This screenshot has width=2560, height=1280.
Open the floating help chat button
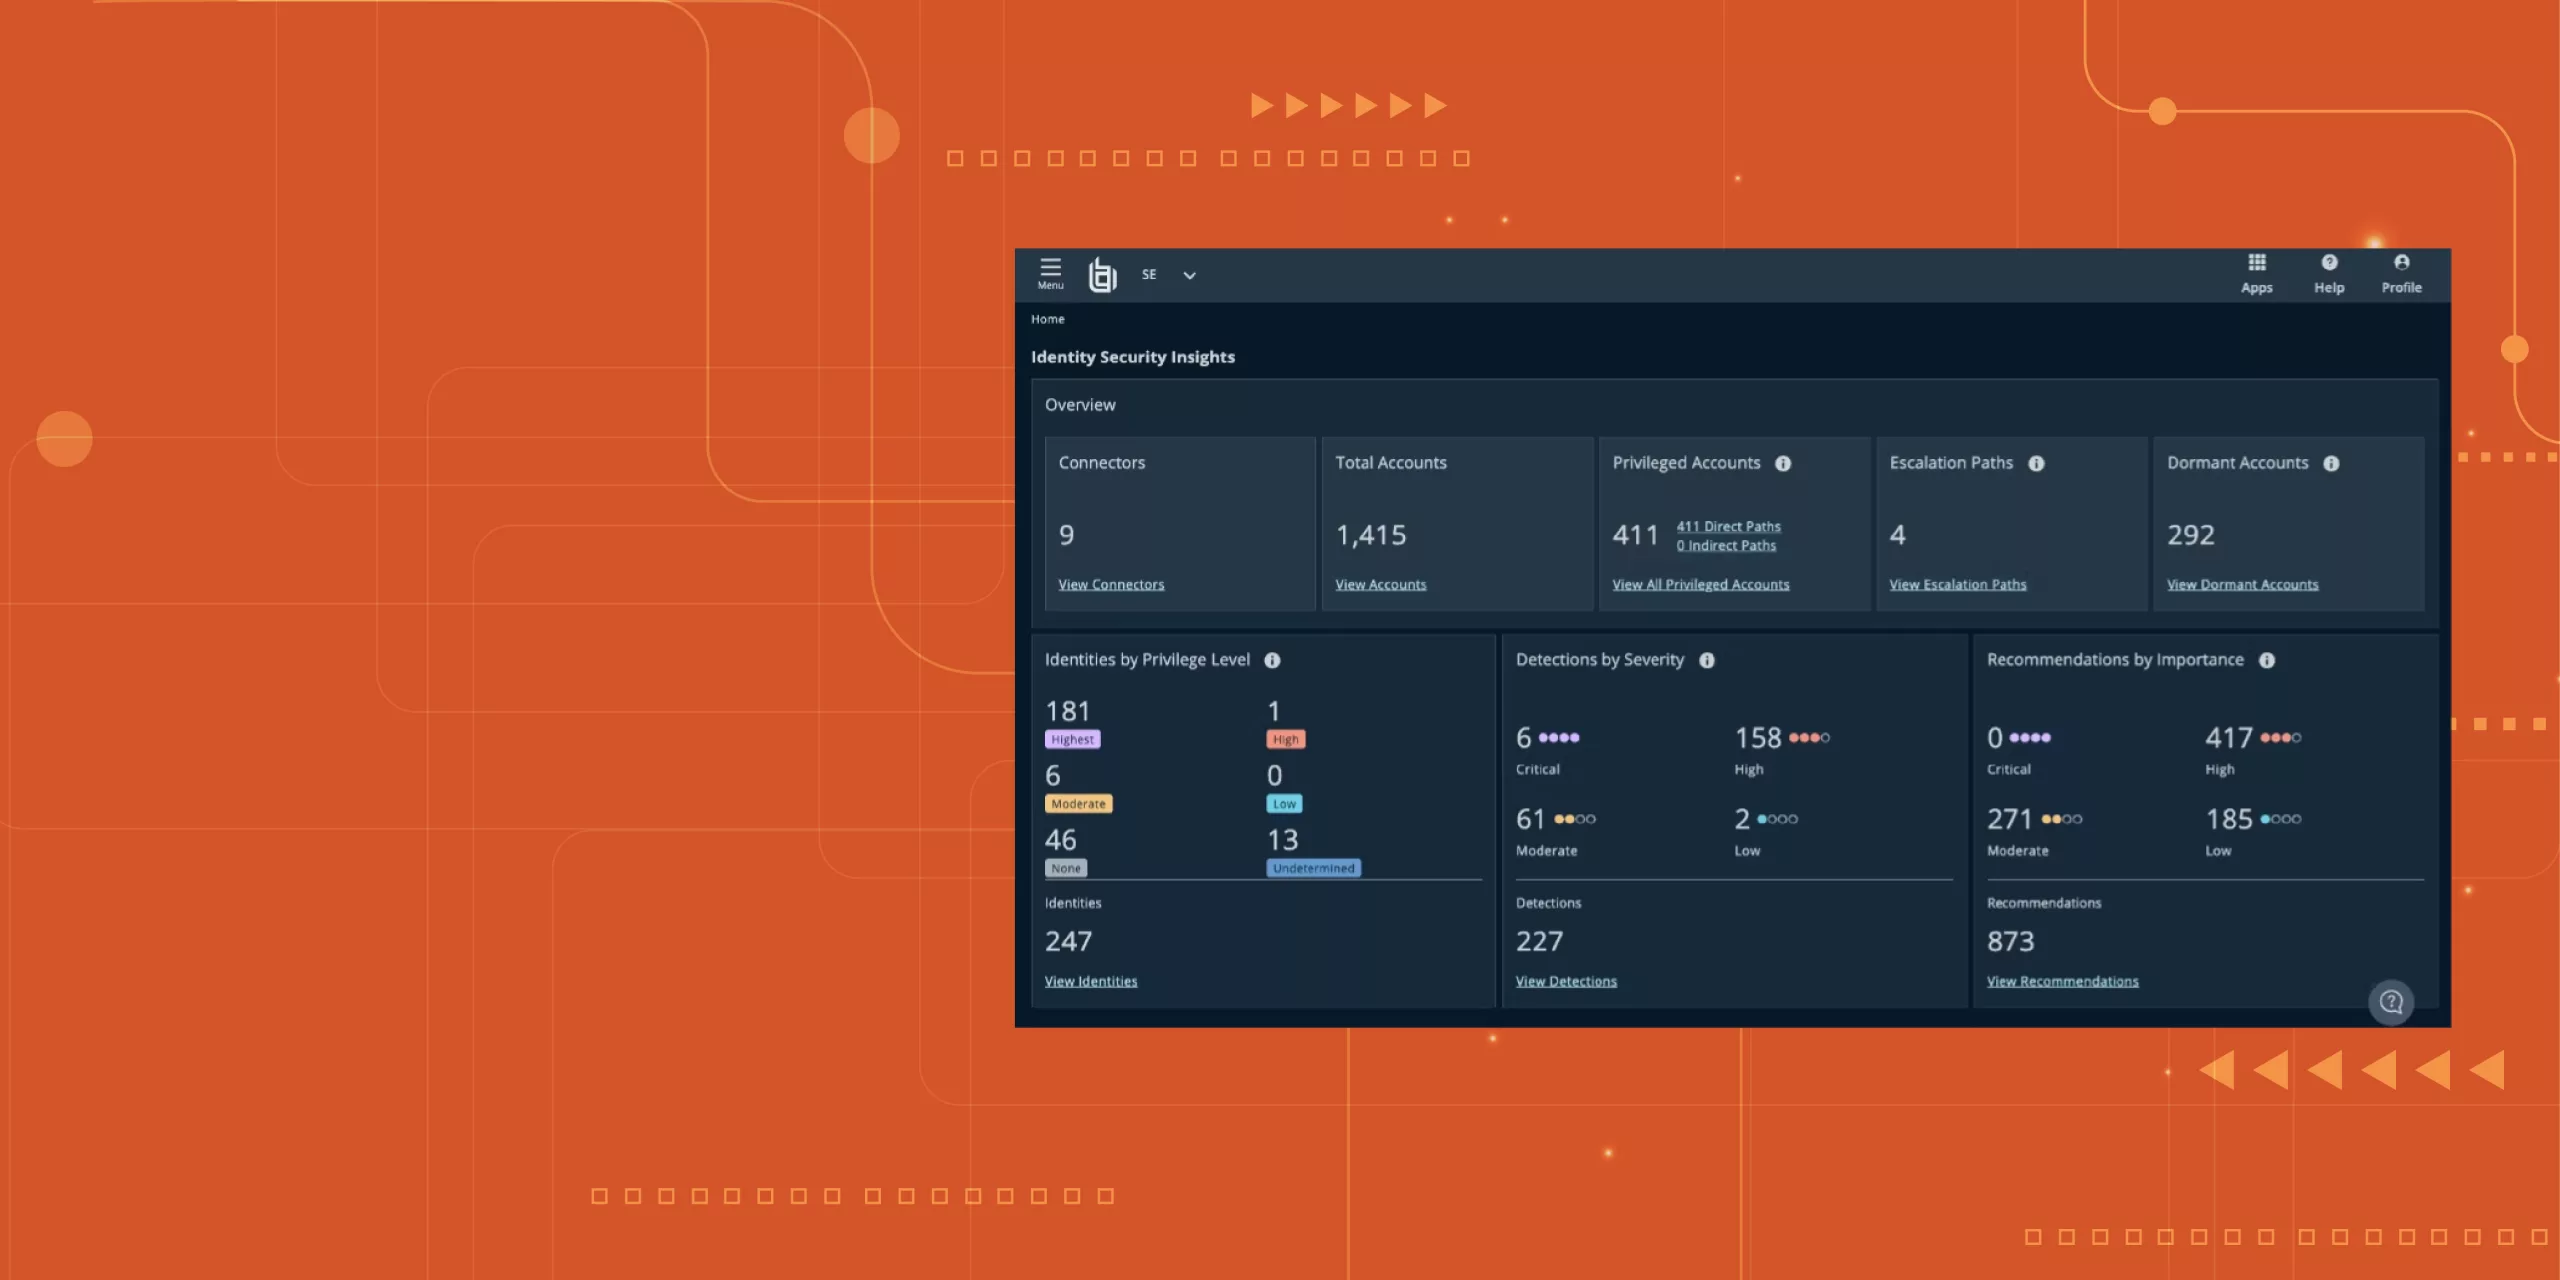pos(2391,1001)
